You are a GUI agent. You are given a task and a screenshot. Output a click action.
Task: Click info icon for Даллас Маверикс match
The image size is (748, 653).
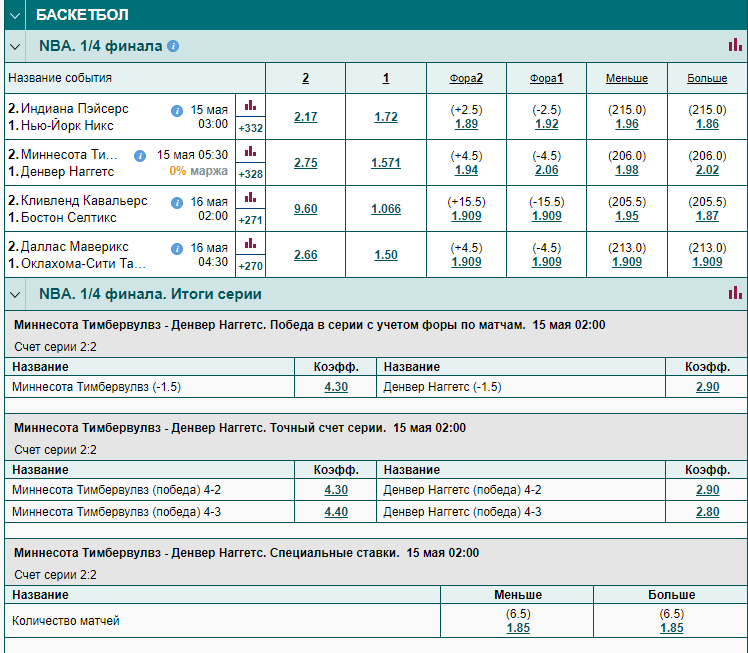(177, 249)
